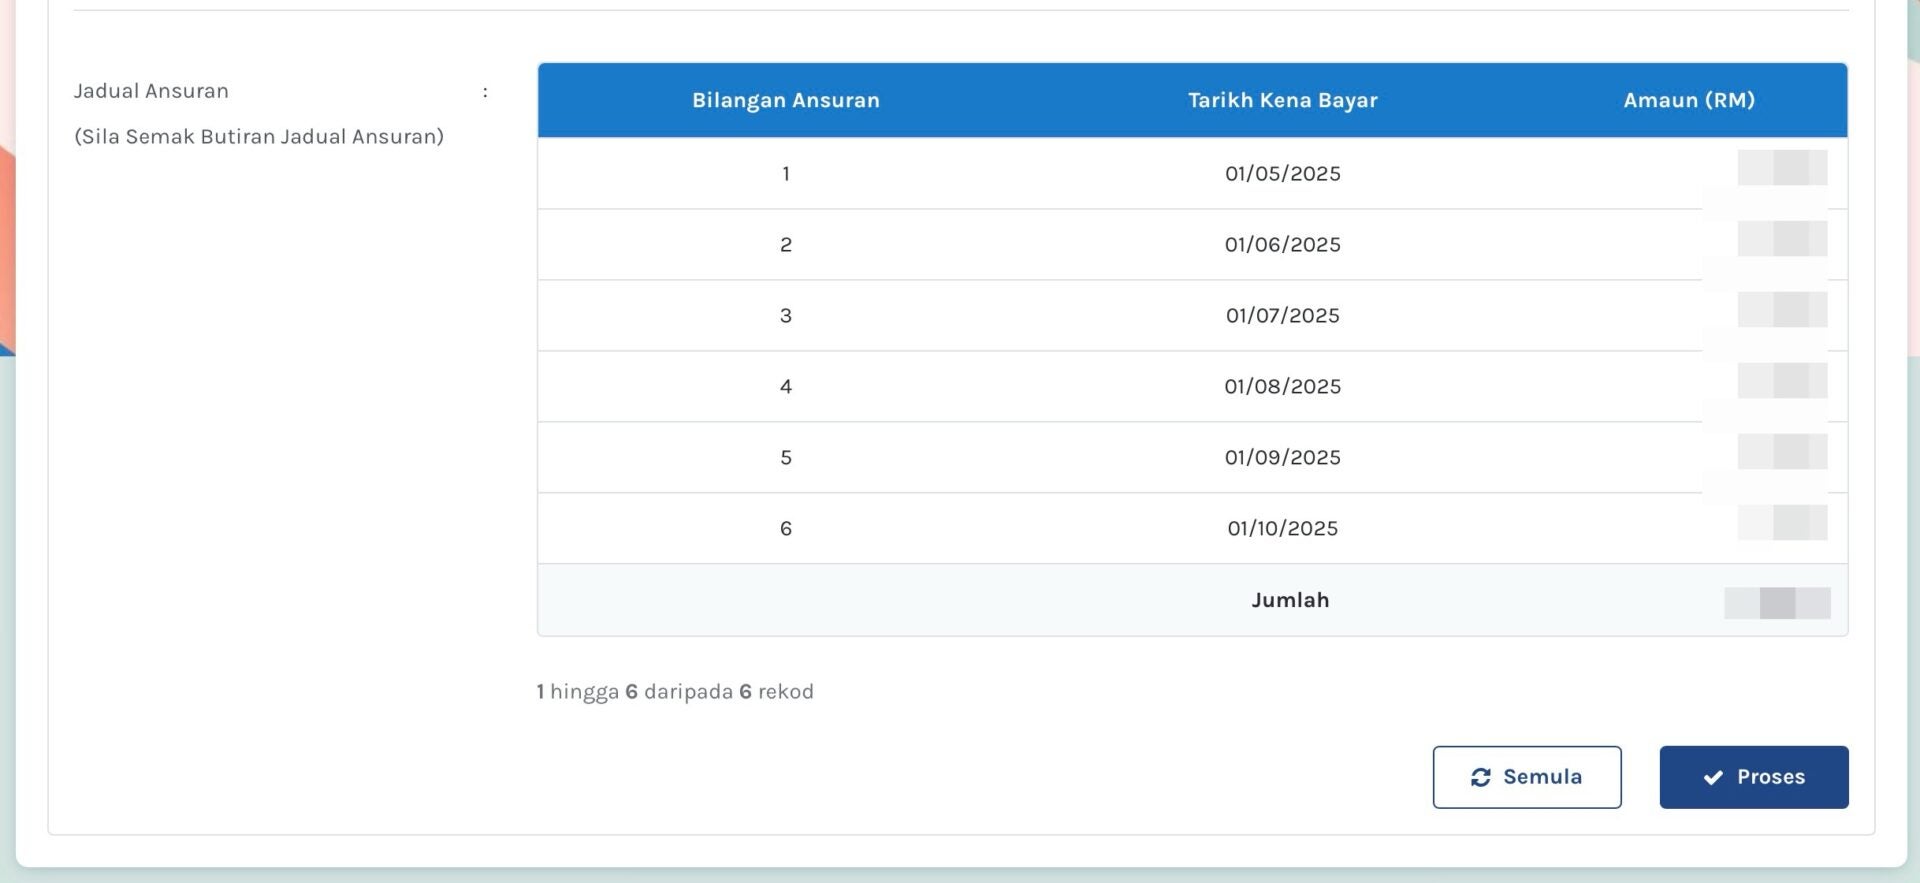Screen dimensions: 1920x883
Task: Submit using the Proses button label
Action: coord(1770,777)
